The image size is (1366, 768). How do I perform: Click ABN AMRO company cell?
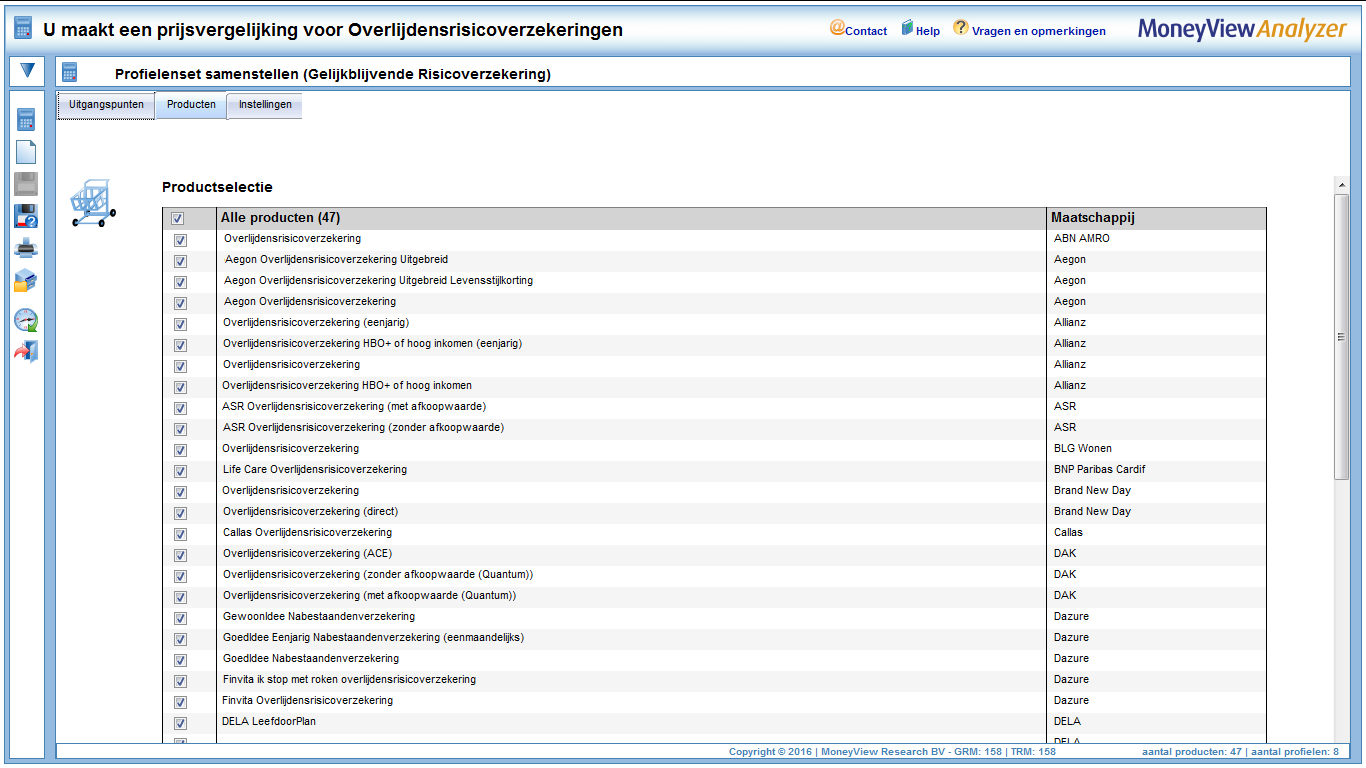point(1082,238)
